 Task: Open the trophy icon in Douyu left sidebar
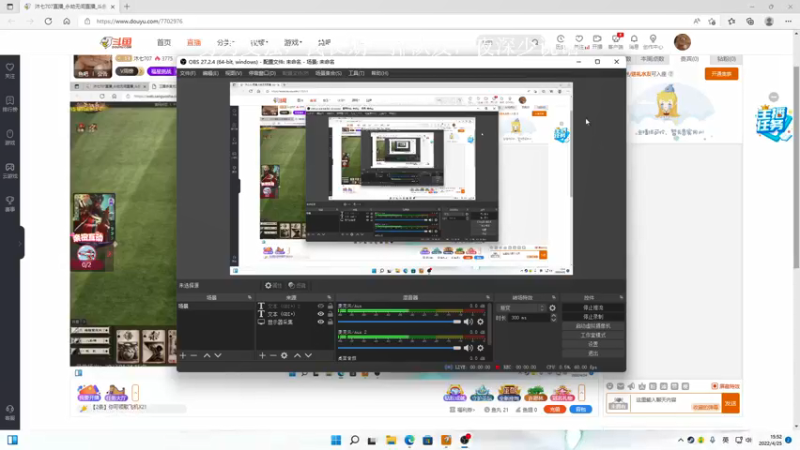click(10, 204)
